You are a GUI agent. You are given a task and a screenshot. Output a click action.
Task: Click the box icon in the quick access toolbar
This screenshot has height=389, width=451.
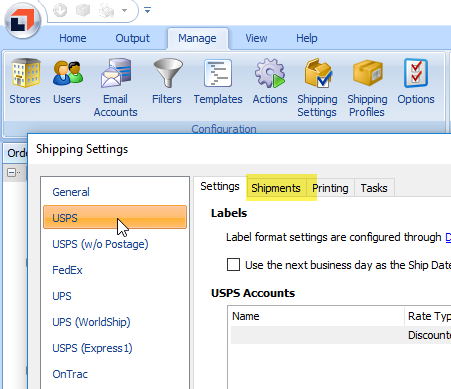click(83, 10)
